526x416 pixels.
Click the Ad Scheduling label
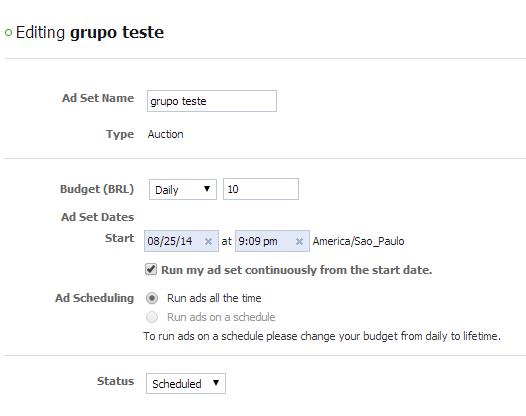(95, 298)
